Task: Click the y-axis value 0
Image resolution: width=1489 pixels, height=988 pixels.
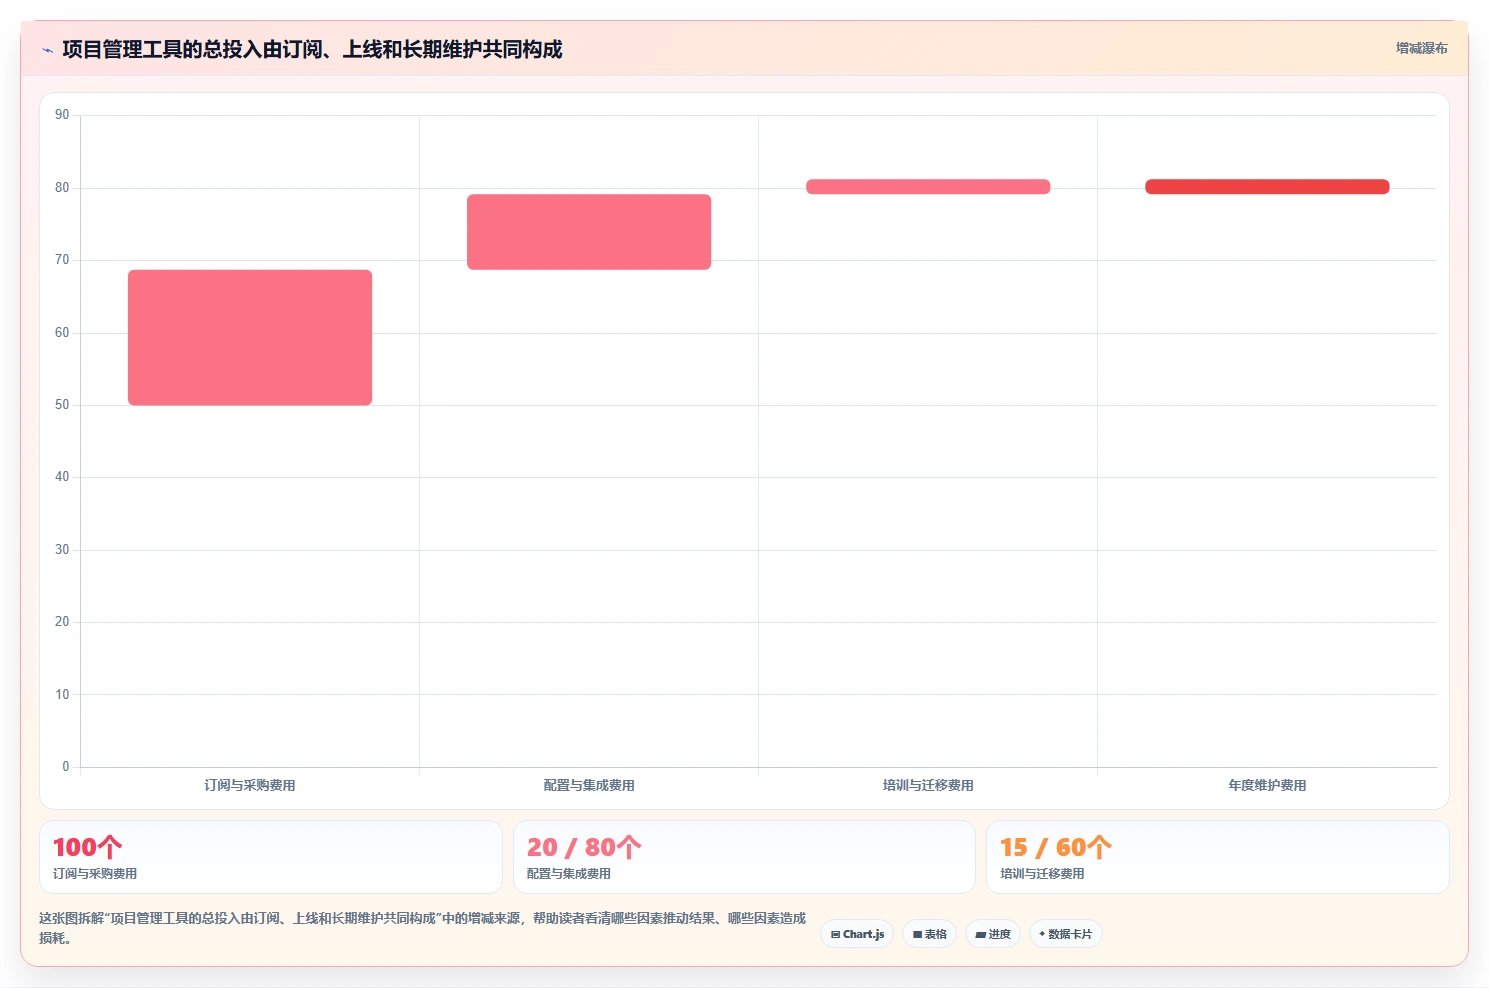Action: click(x=66, y=767)
